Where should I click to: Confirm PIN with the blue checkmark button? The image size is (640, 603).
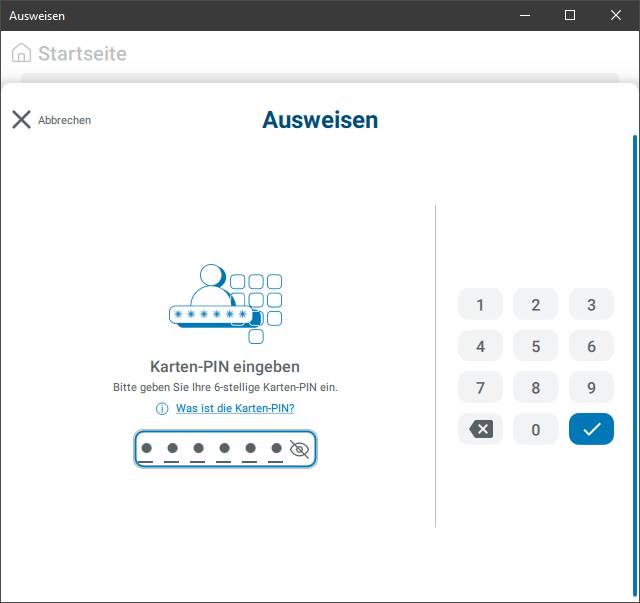click(591, 429)
